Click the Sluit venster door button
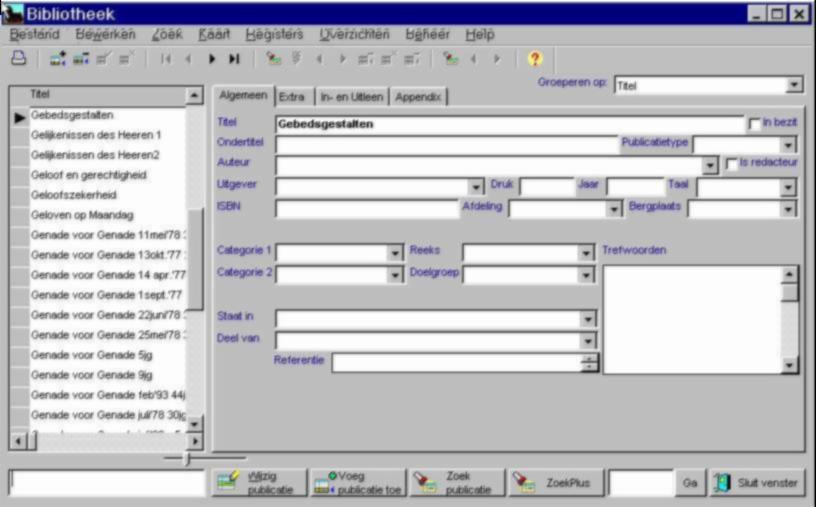The height and width of the screenshot is (507, 816). 757,483
